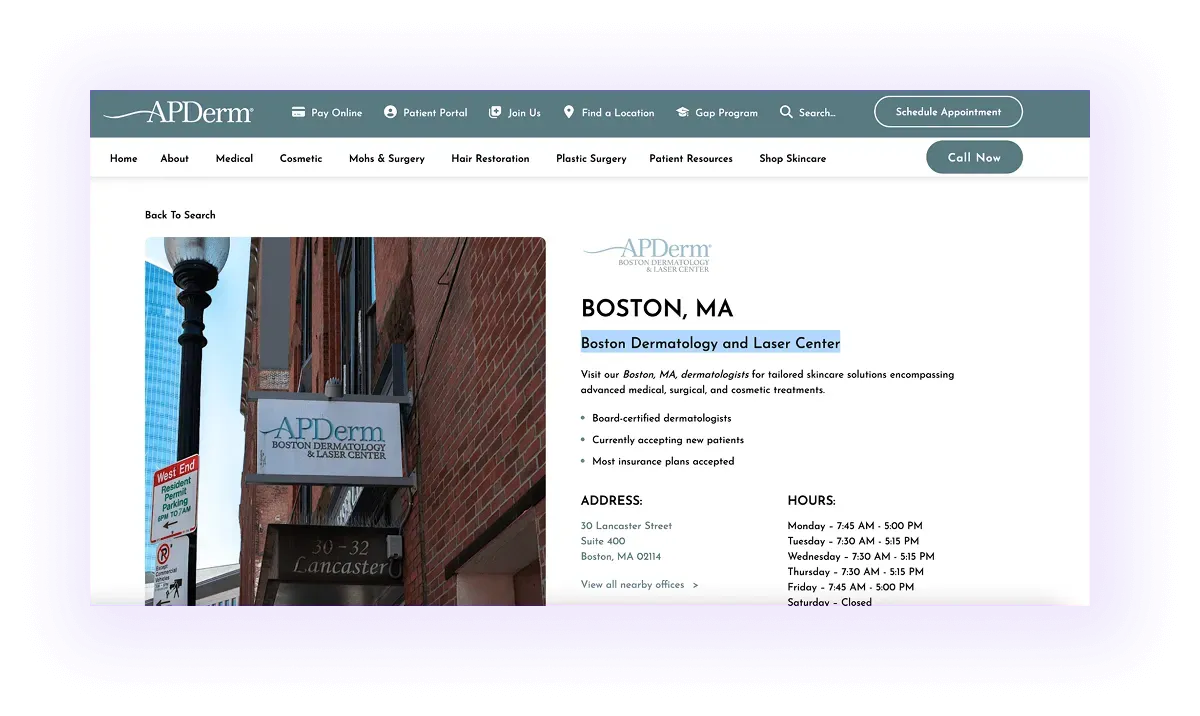Open the Medical menu

[x=235, y=158]
